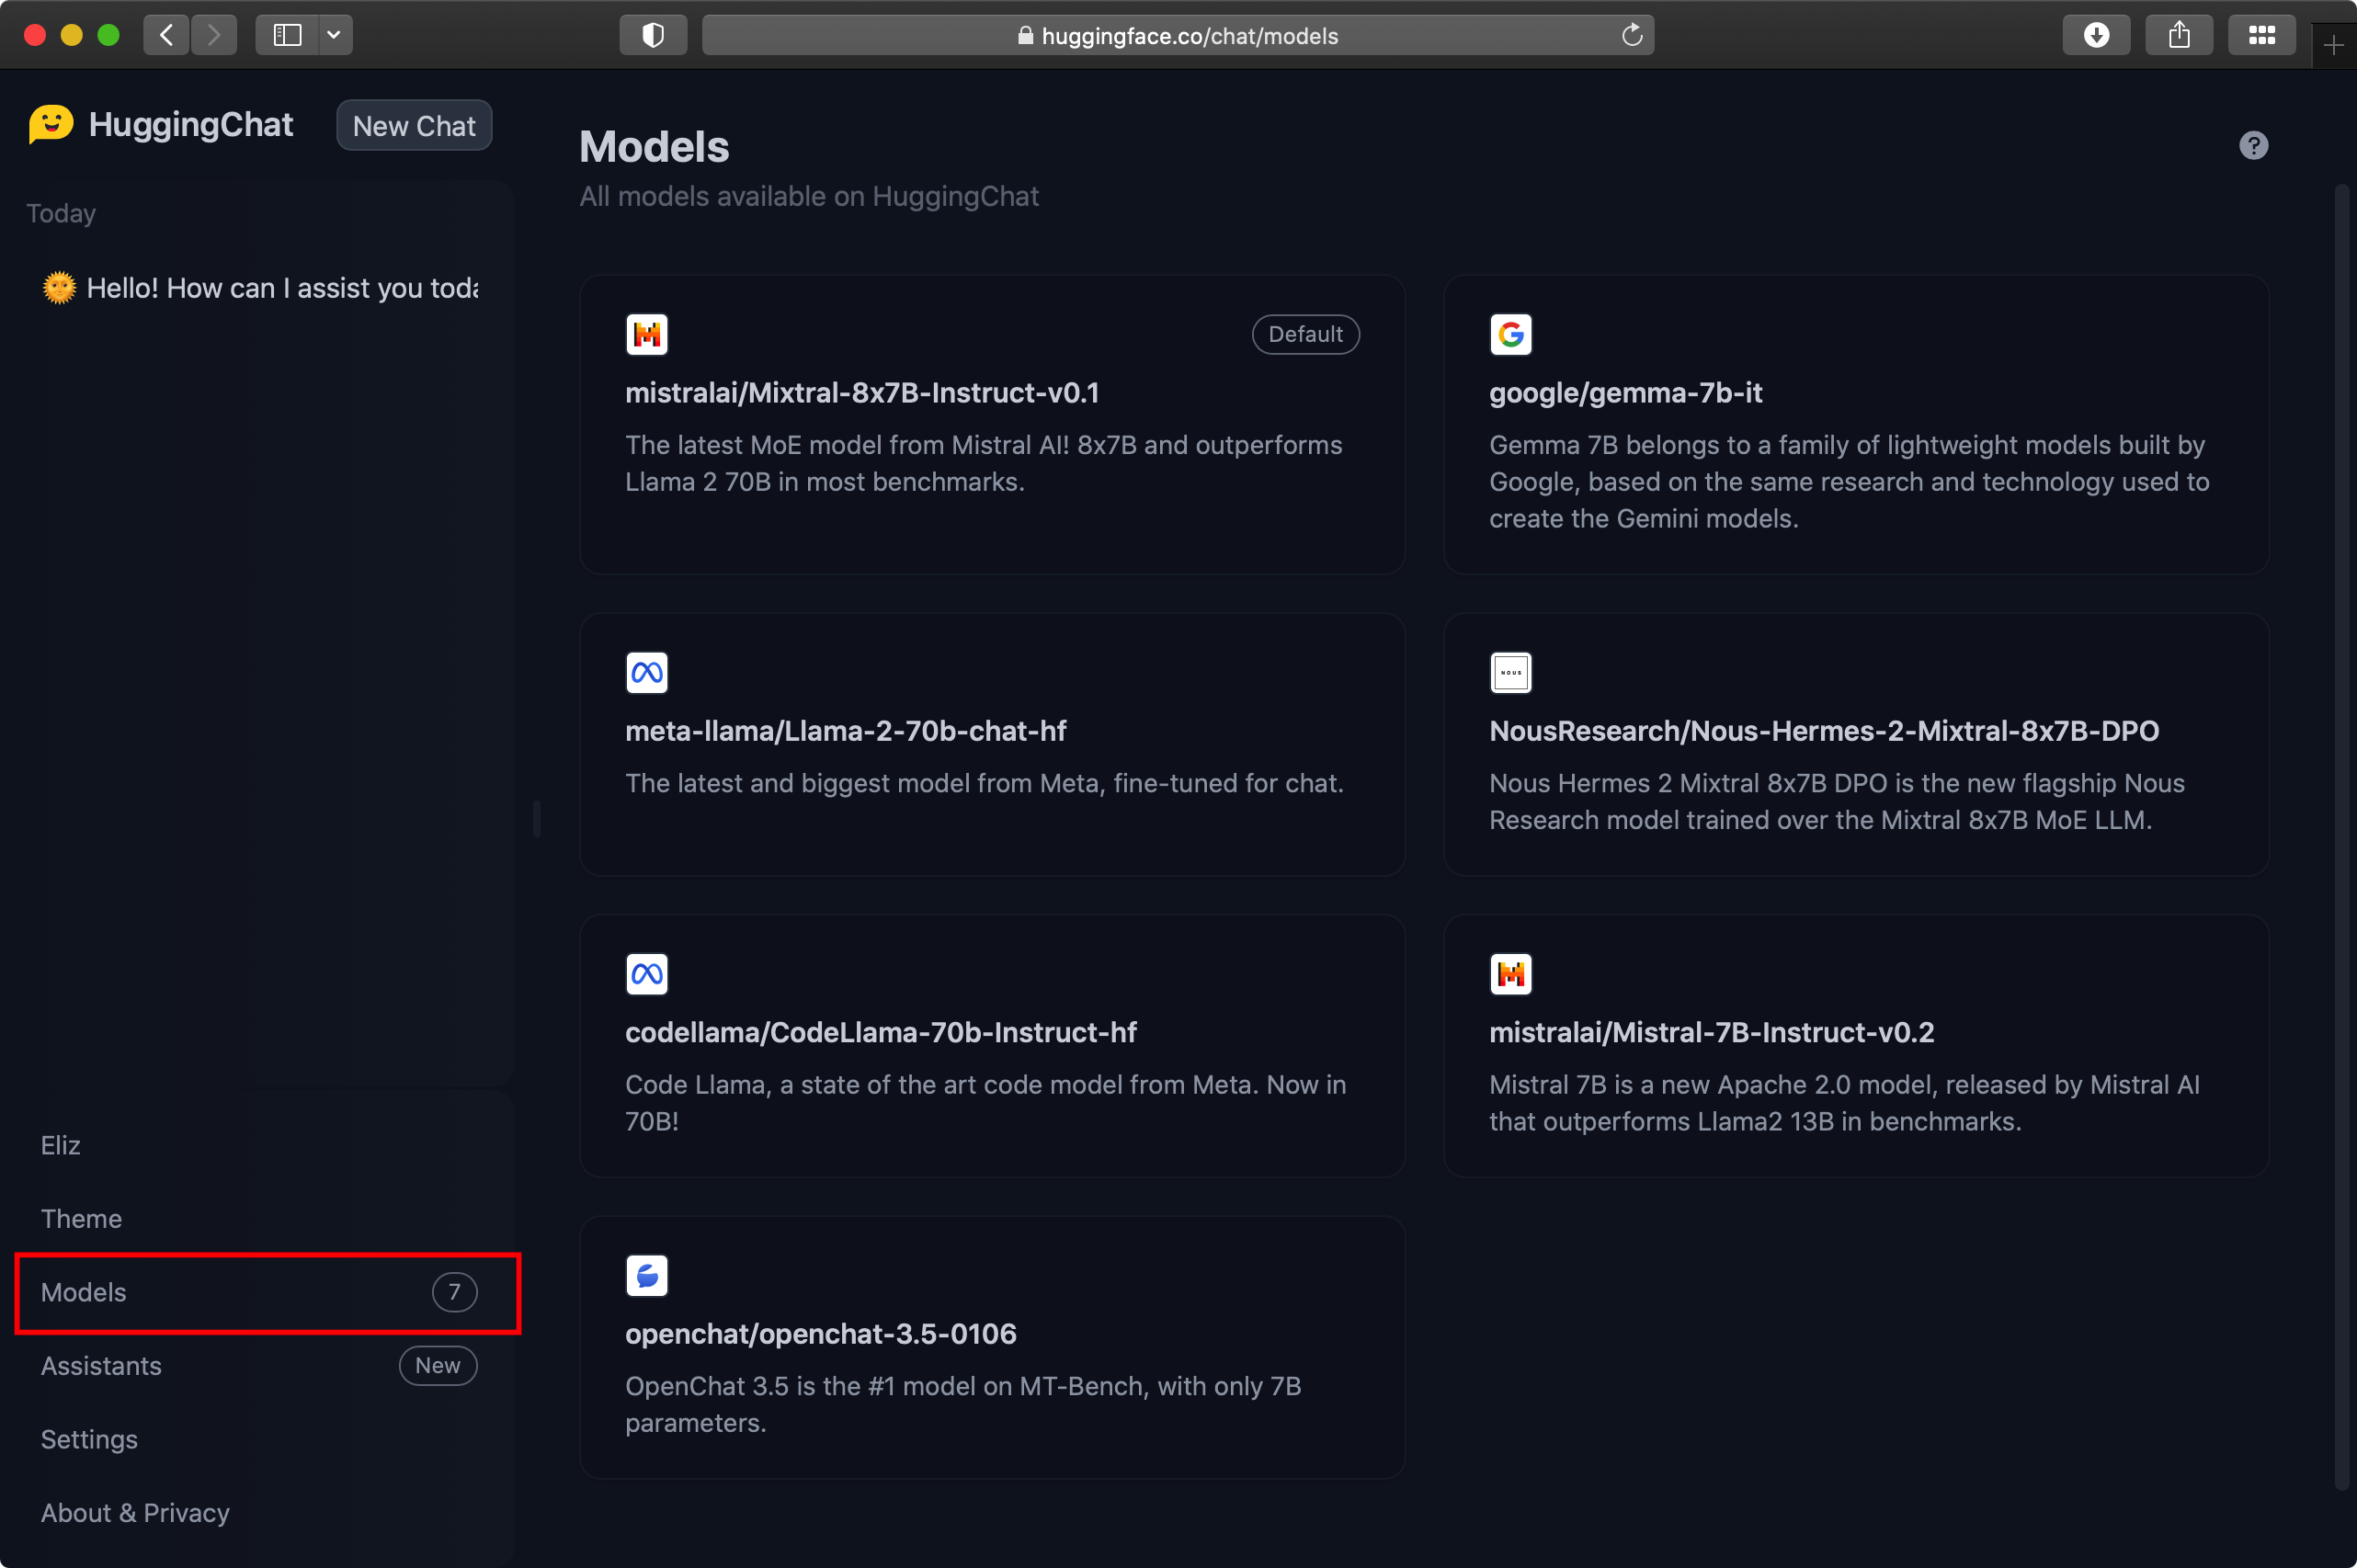Open About & Privacy in sidebar
The height and width of the screenshot is (1568, 2357).
tap(258, 1513)
